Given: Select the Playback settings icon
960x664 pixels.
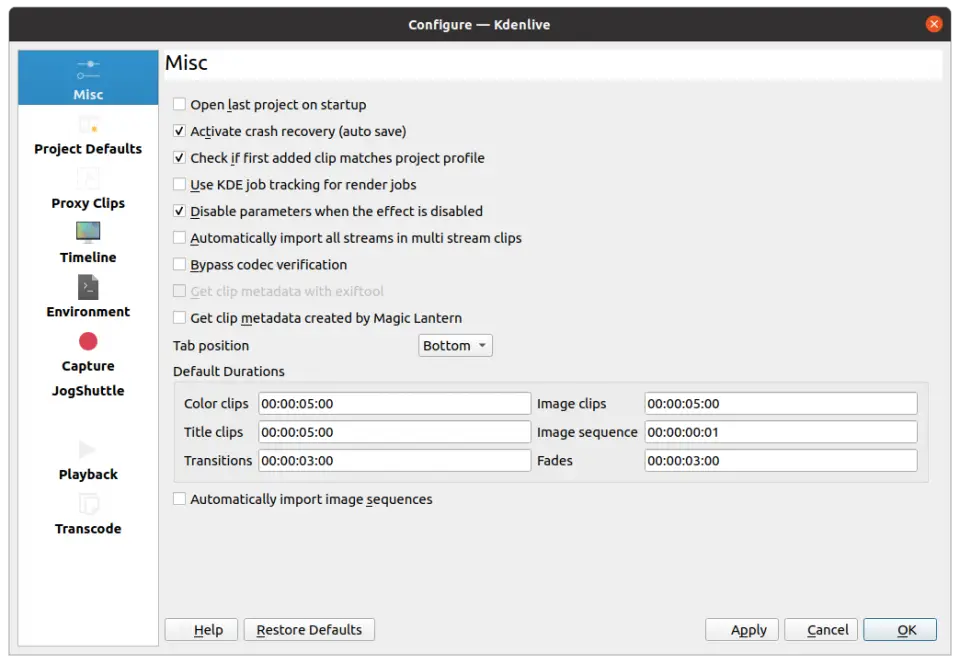Looking at the screenshot, I should tap(87, 462).
